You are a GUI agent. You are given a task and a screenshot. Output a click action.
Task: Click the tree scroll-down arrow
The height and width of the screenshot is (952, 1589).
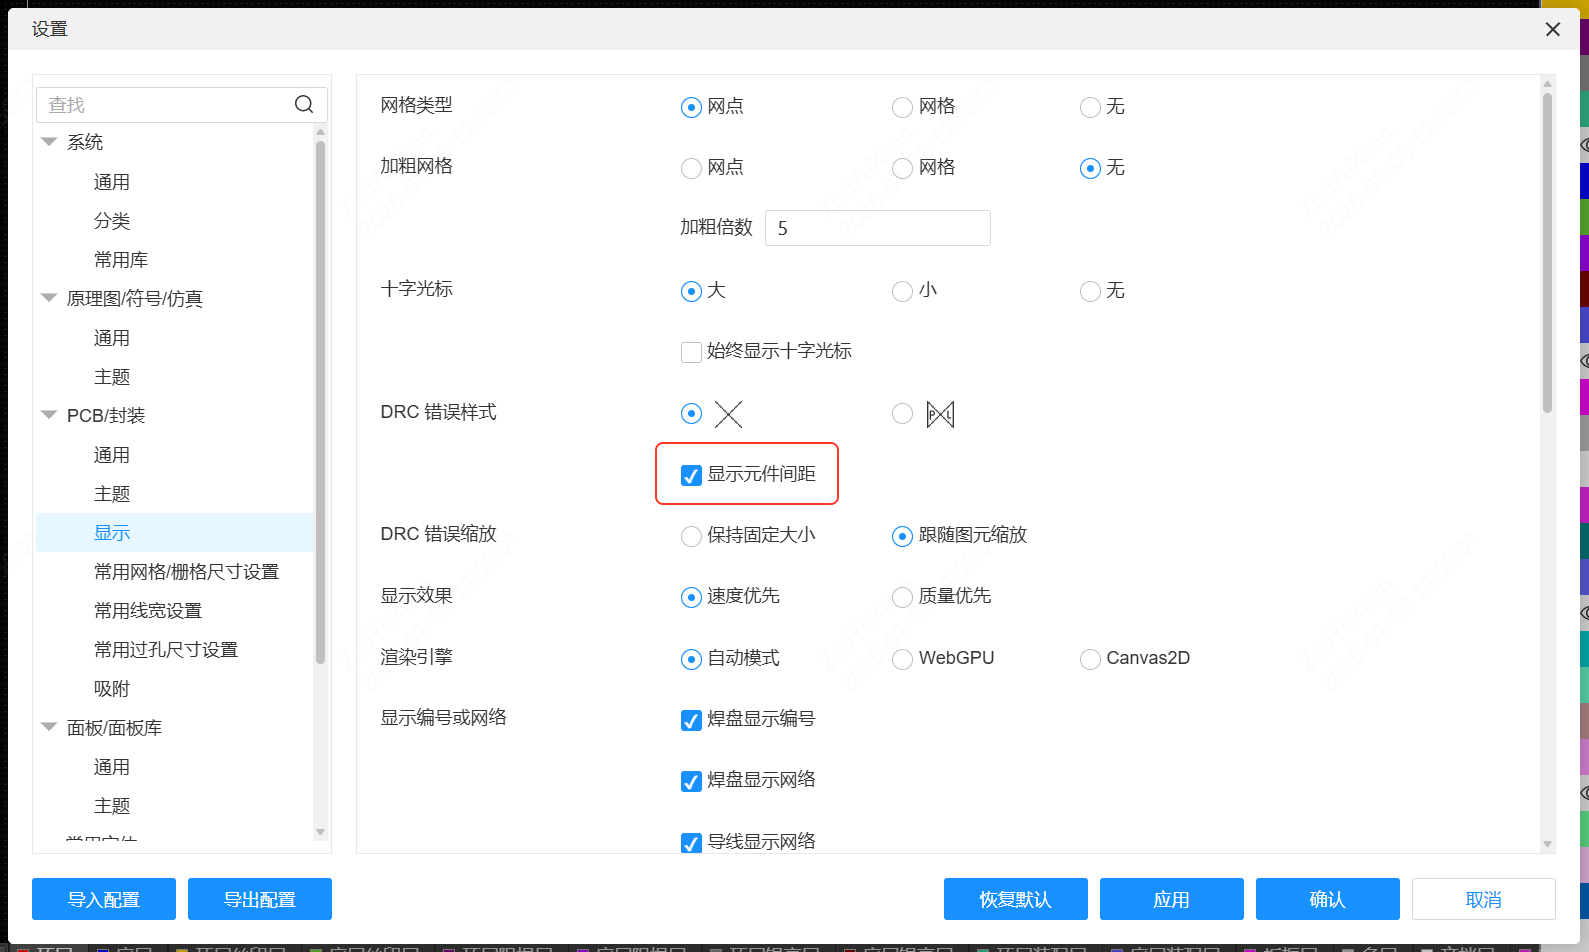coord(320,832)
